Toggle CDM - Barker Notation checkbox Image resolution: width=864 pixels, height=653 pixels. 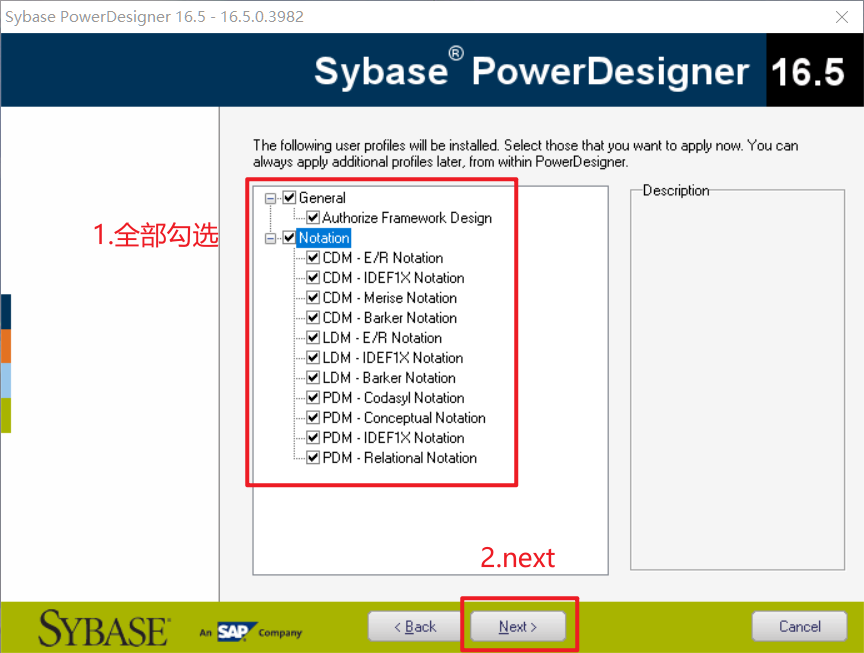pos(313,317)
